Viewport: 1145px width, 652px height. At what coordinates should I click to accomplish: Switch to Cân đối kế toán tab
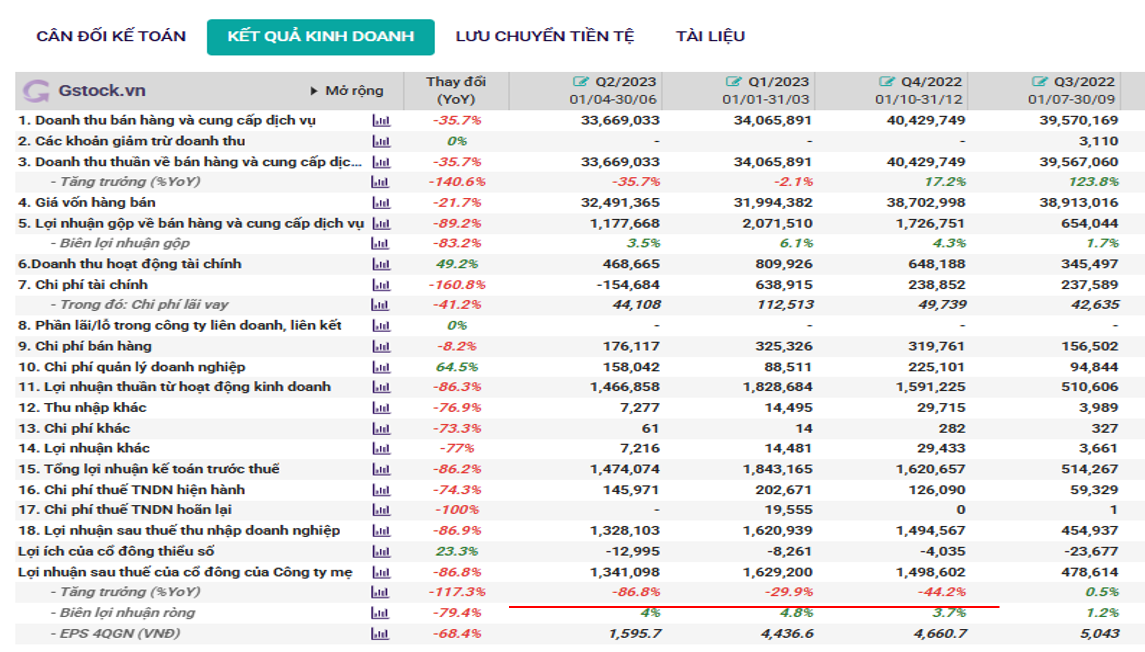(111, 37)
